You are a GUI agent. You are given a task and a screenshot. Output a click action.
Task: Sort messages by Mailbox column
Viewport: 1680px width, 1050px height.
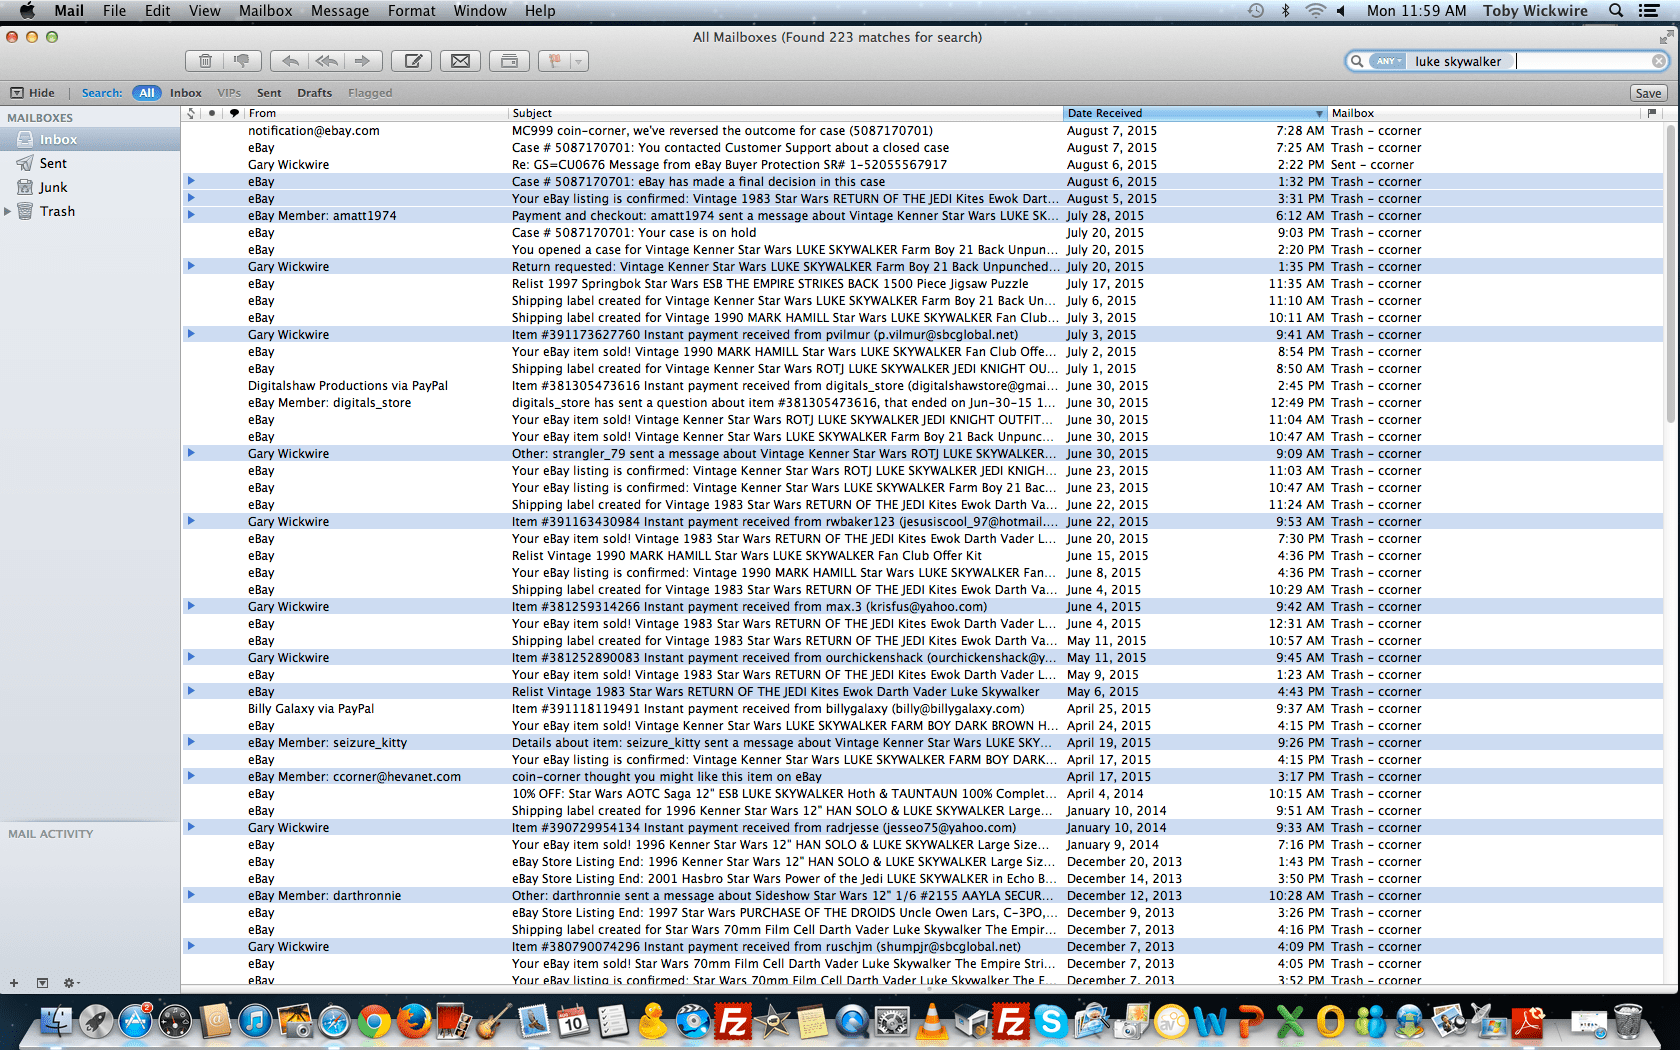tap(1485, 113)
